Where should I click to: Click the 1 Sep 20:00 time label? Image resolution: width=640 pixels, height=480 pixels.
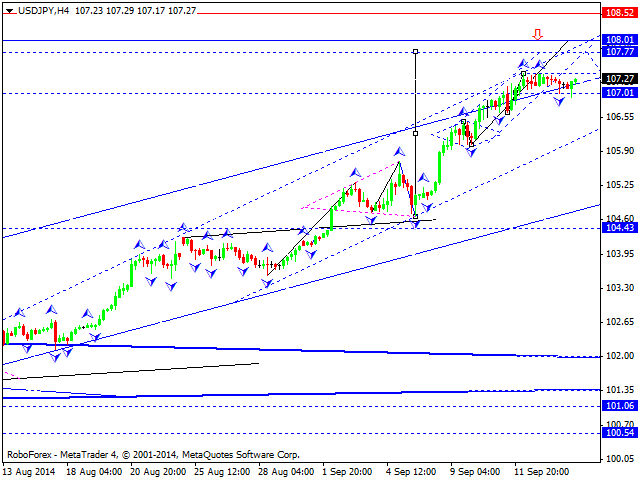click(350, 471)
